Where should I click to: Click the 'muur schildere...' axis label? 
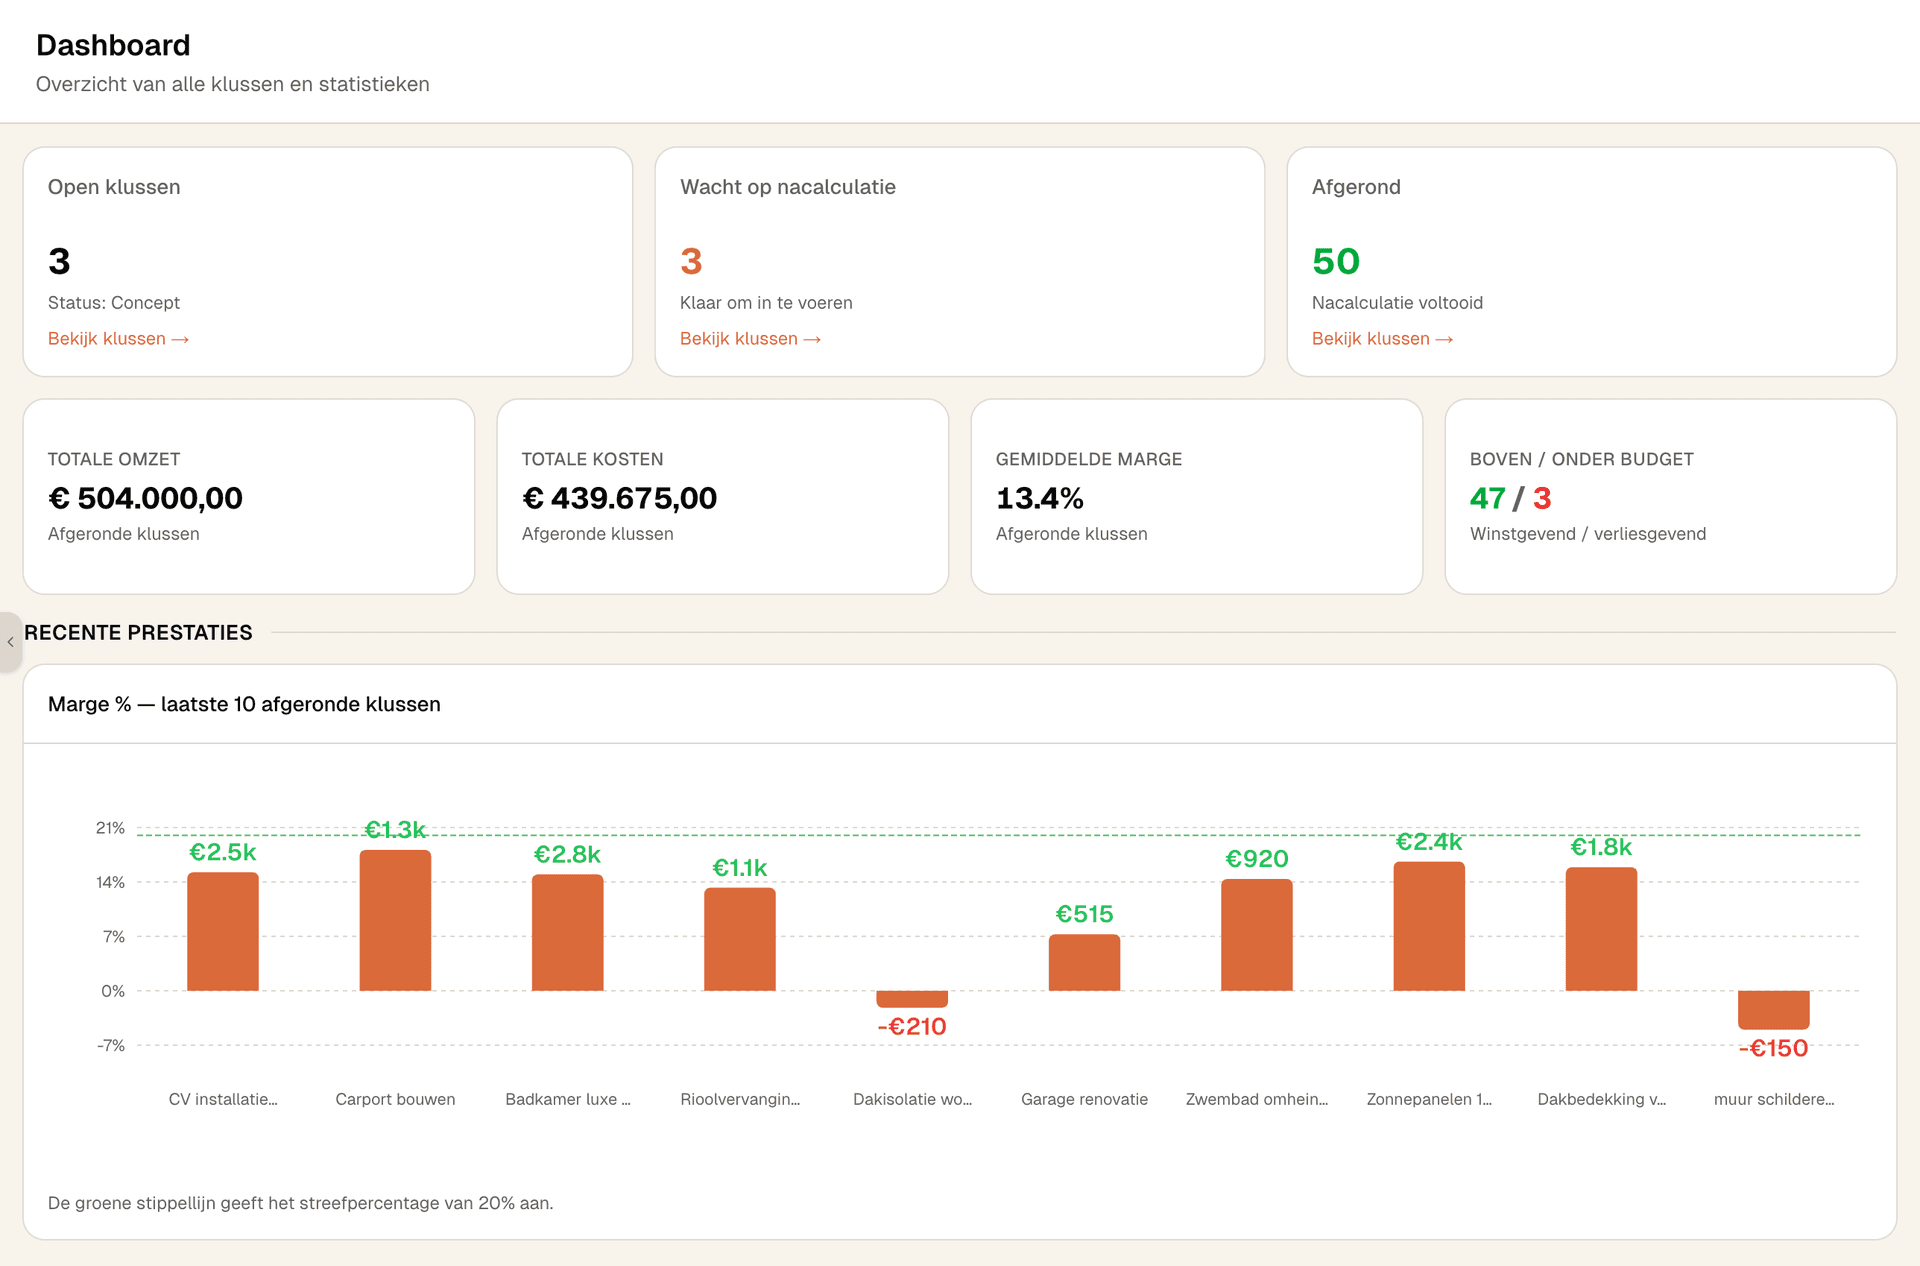click(1774, 1099)
